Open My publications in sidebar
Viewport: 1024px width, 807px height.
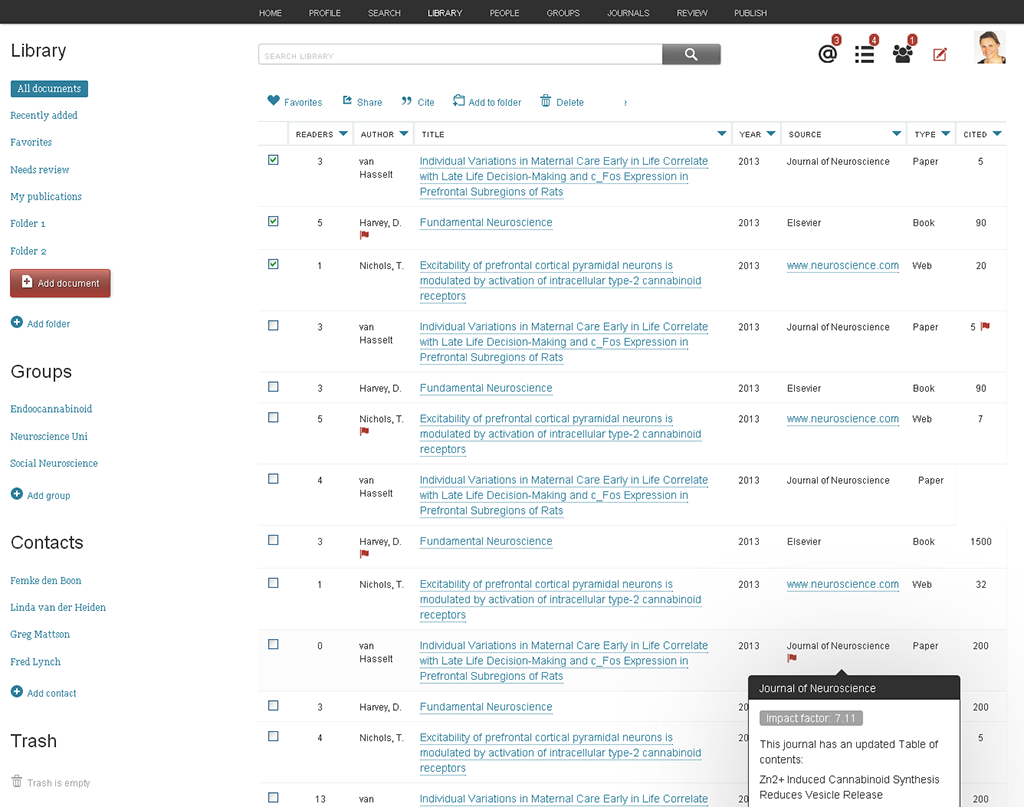46,197
